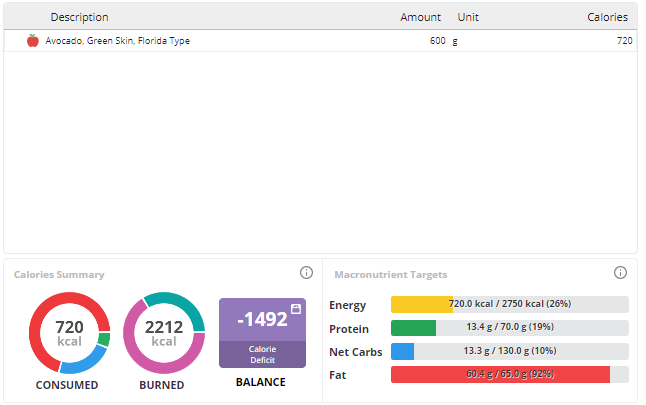
Task: Open Macronutrient Targets info icon
Action: click(x=620, y=272)
